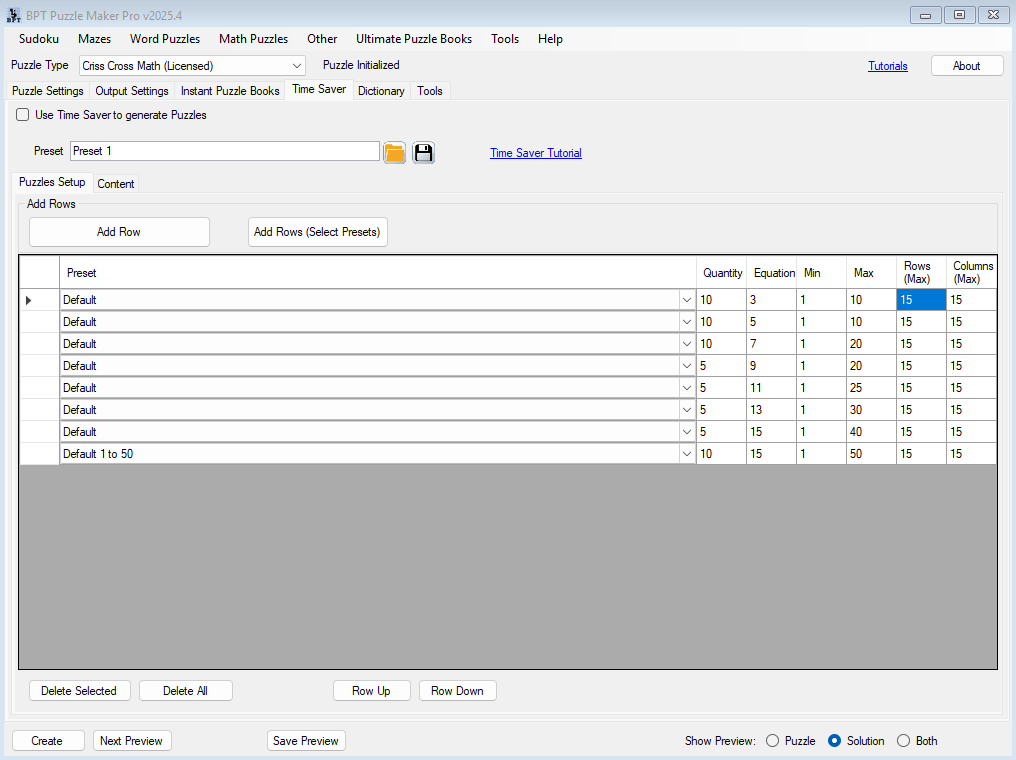Enable Use Time Saver to generate Puzzles

[x=23, y=115]
